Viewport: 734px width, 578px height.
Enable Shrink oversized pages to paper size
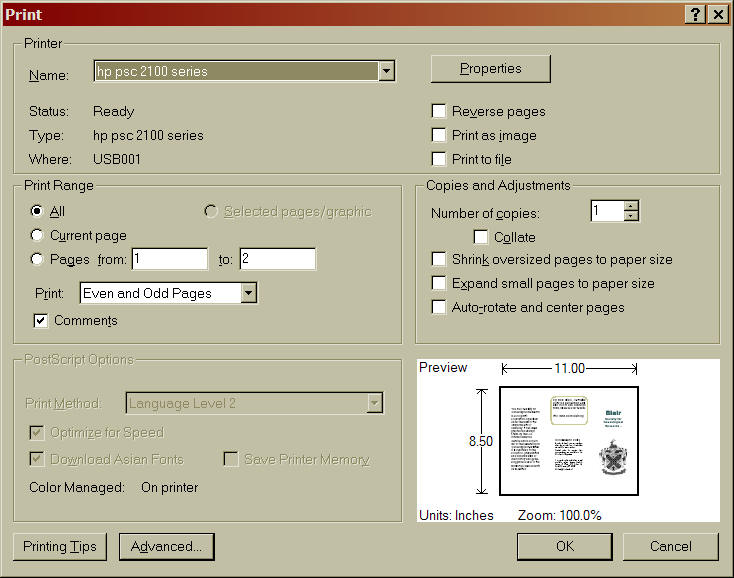coord(439,260)
